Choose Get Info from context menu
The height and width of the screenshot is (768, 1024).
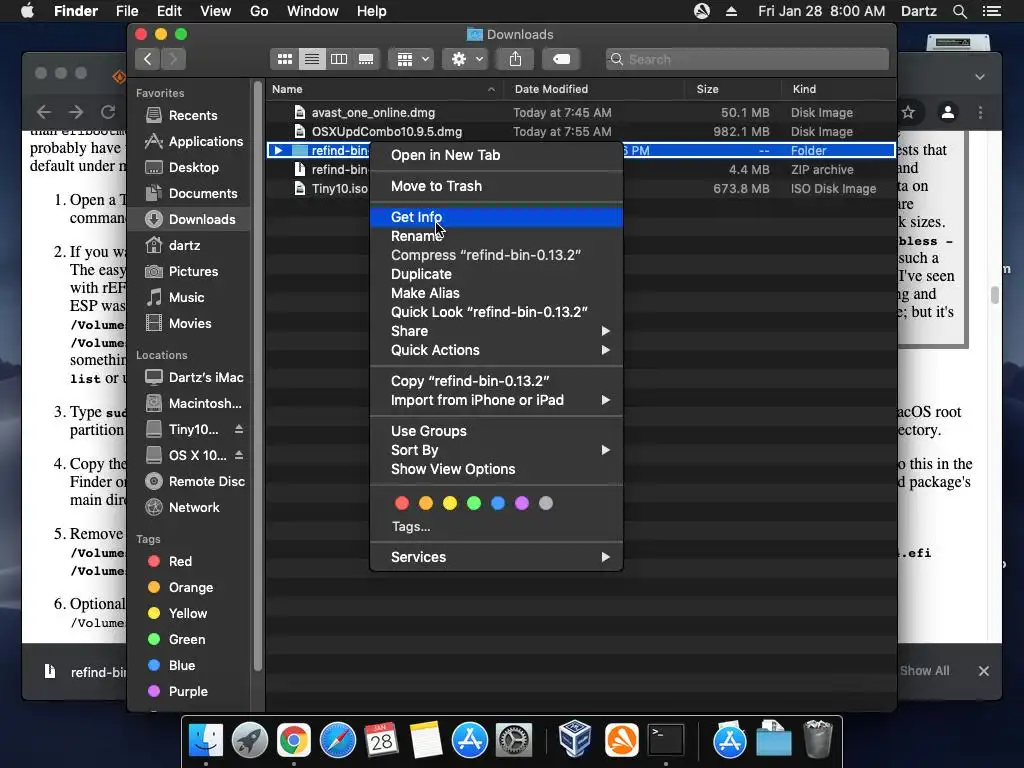(496, 217)
